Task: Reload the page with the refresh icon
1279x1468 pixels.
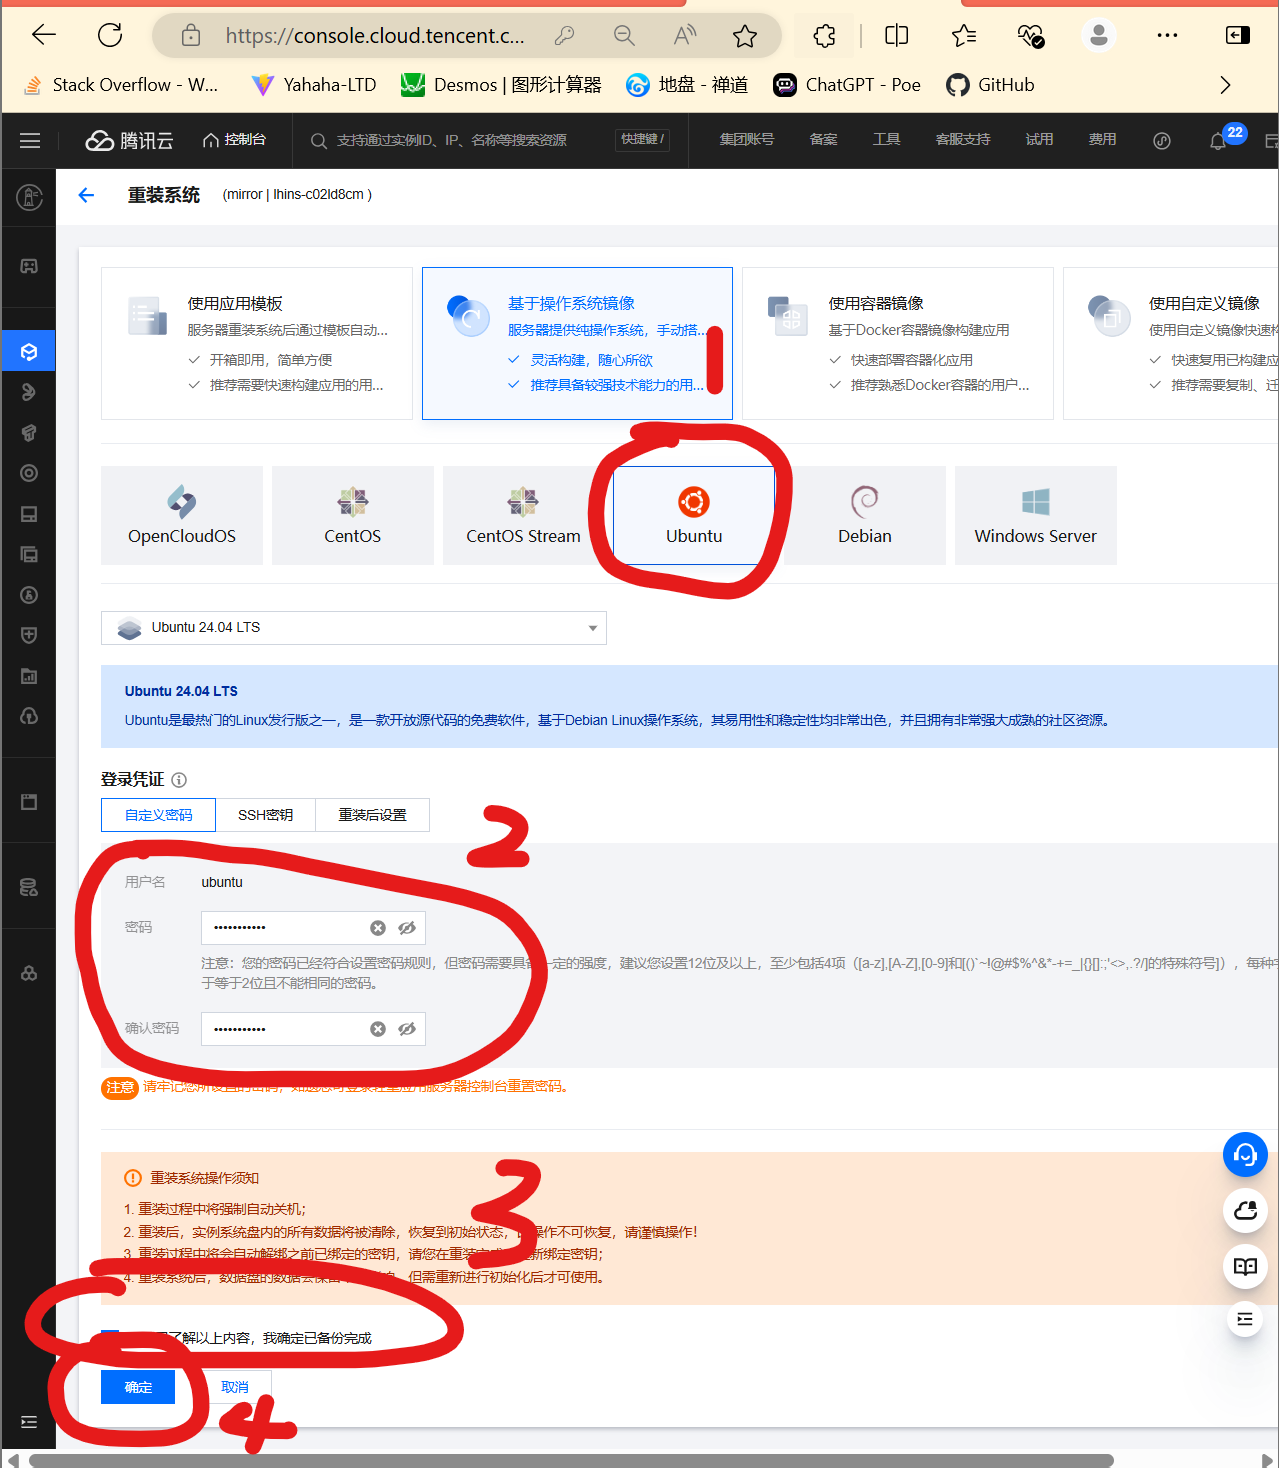Action: (110, 36)
